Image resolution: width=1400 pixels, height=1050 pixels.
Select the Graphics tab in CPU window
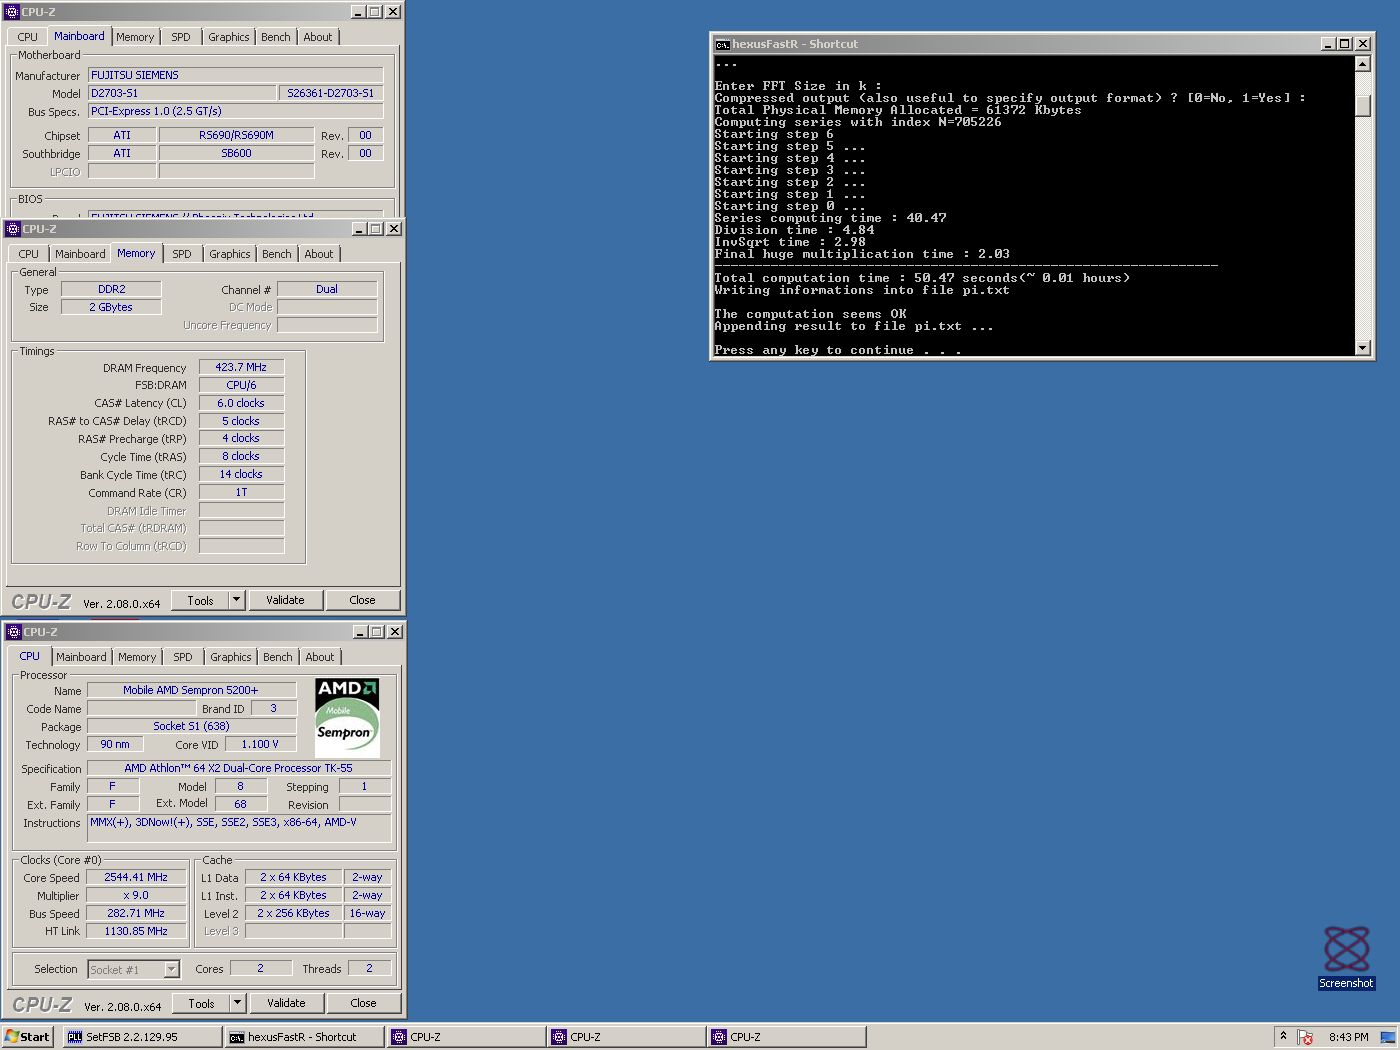pyautogui.click(x=231, y=657)
